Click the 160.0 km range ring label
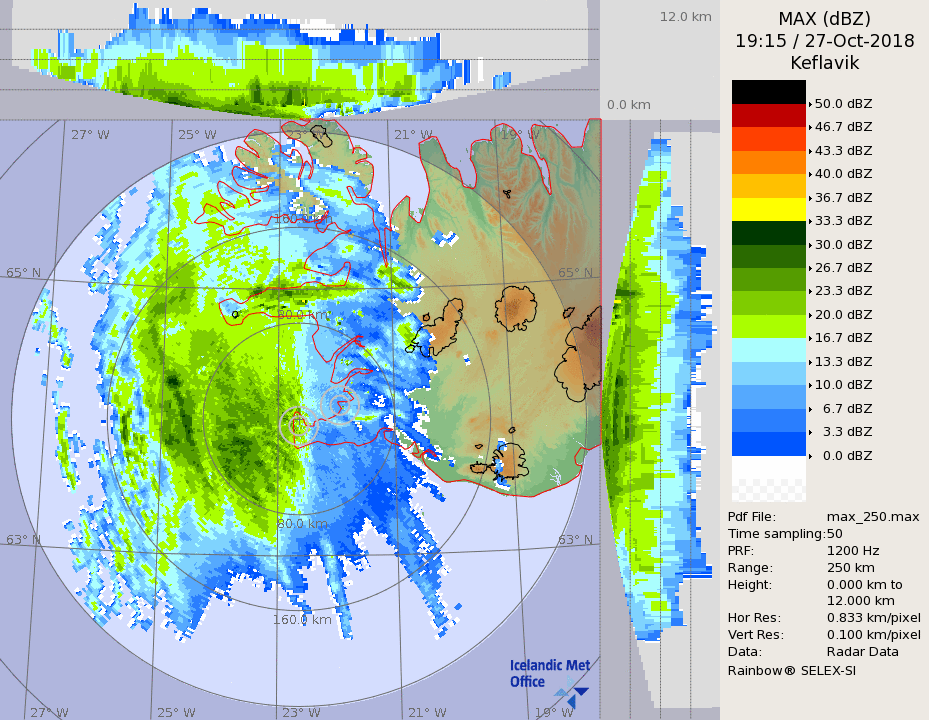This screenshot has width=929, height=720. click(302, 620)
